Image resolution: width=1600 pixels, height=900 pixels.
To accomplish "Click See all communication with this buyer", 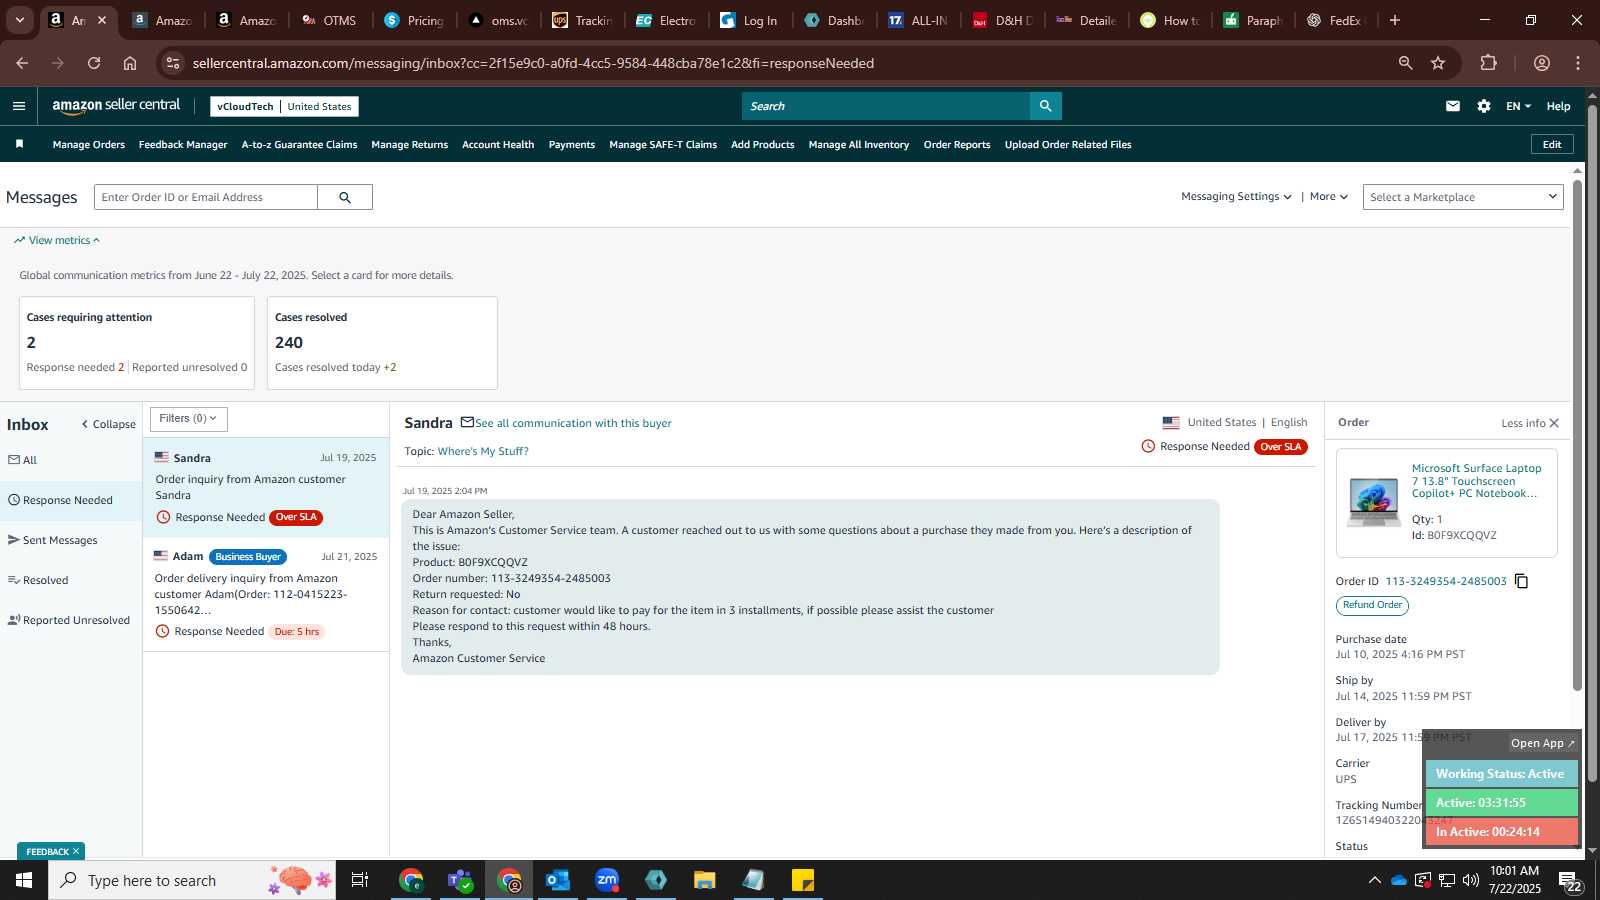I will [x=573, y=423].
